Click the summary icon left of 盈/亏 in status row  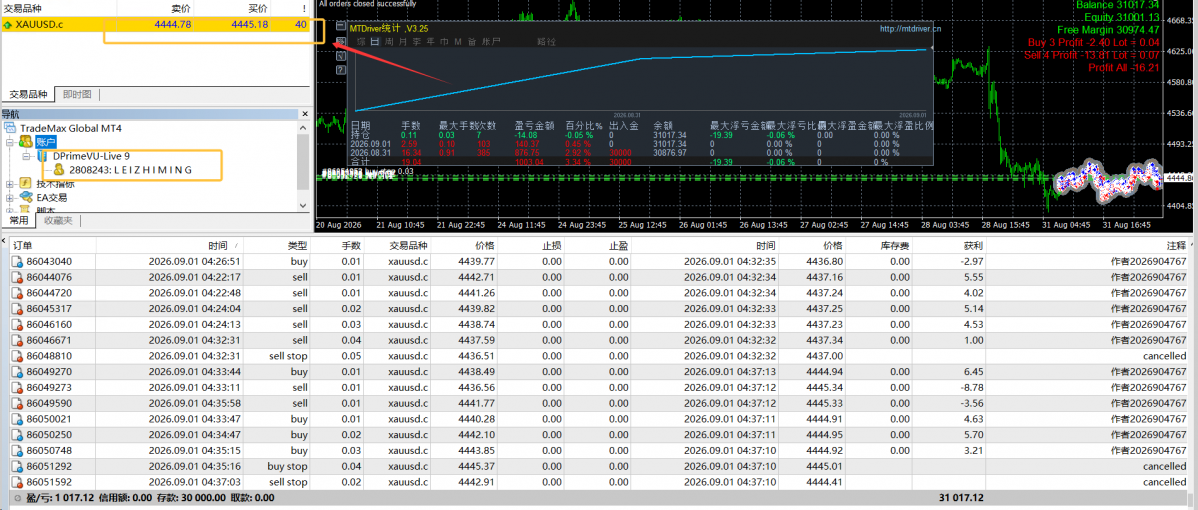[x=18, y=498]
